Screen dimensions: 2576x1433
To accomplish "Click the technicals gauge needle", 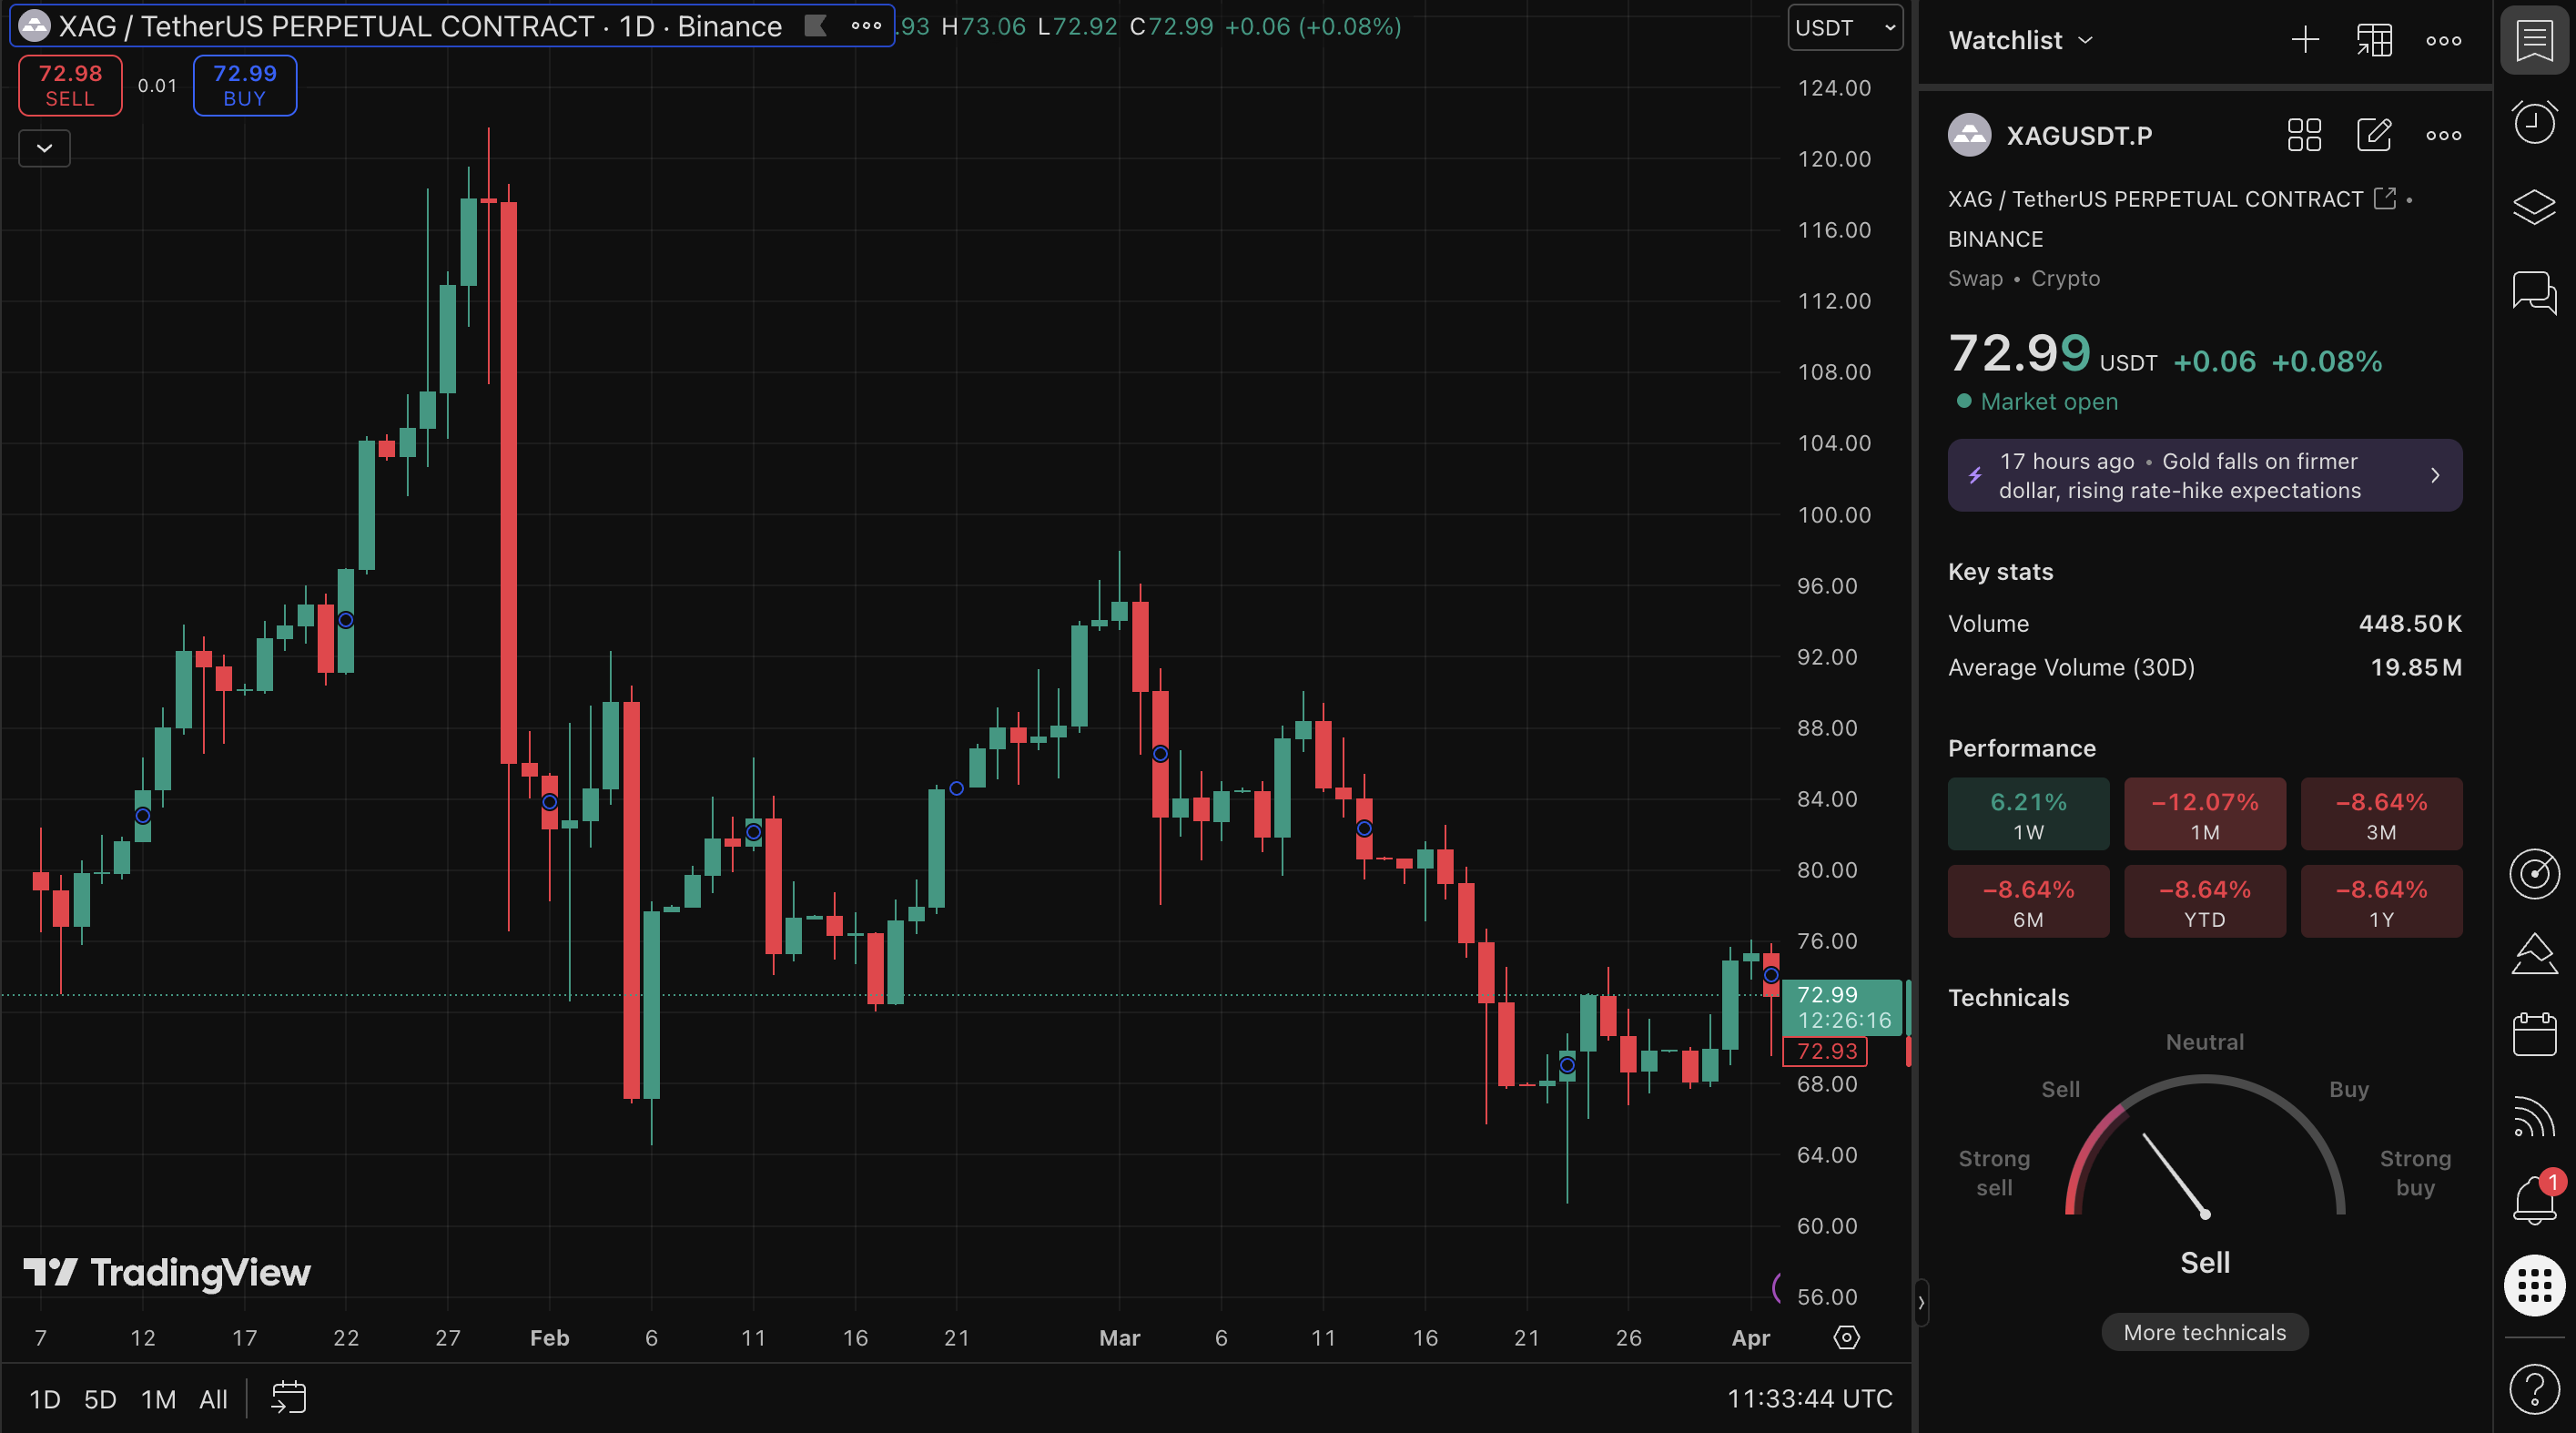I will [2175, 1175].
